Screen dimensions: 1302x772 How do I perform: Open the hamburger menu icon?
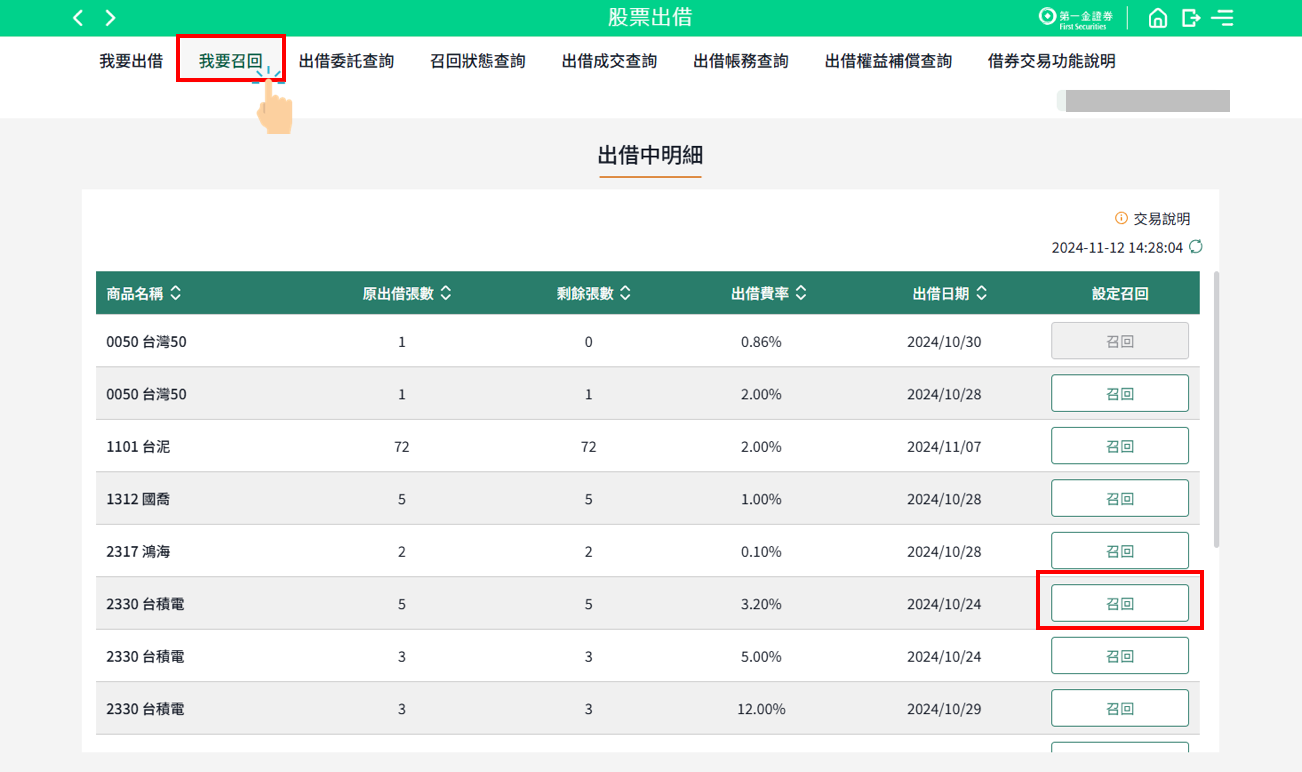pos(1222,18)
